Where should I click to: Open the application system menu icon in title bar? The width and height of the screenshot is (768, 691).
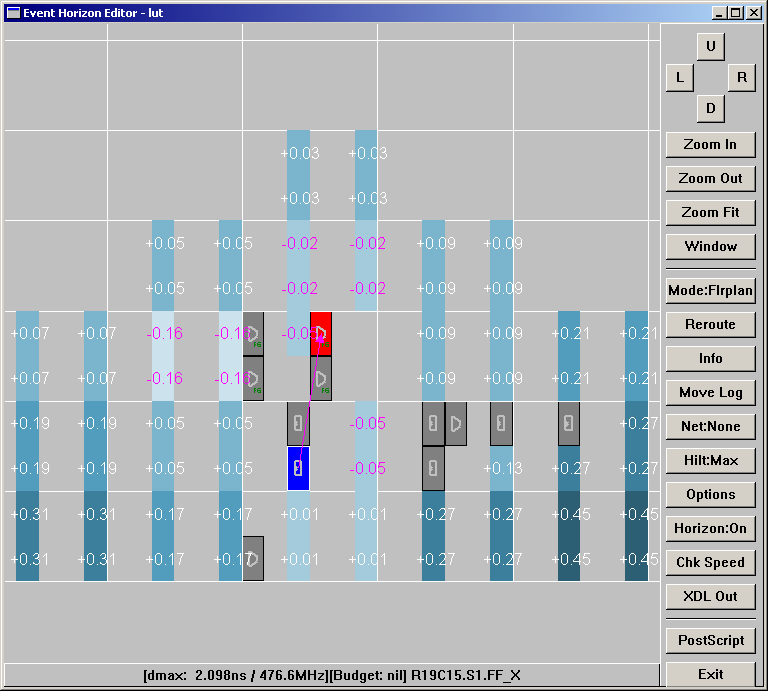coord(14,13)
